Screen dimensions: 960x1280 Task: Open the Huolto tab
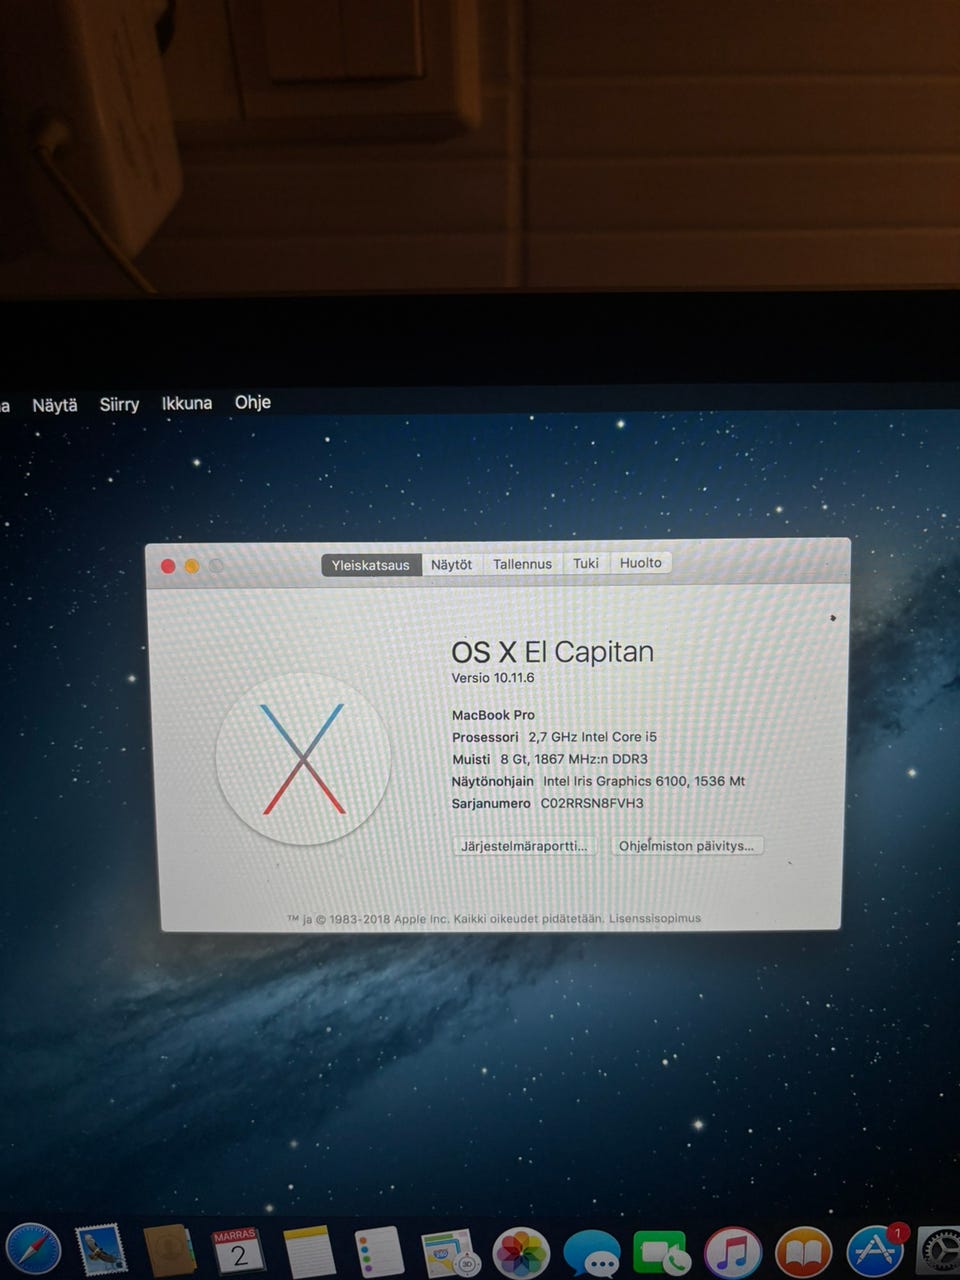640,563
